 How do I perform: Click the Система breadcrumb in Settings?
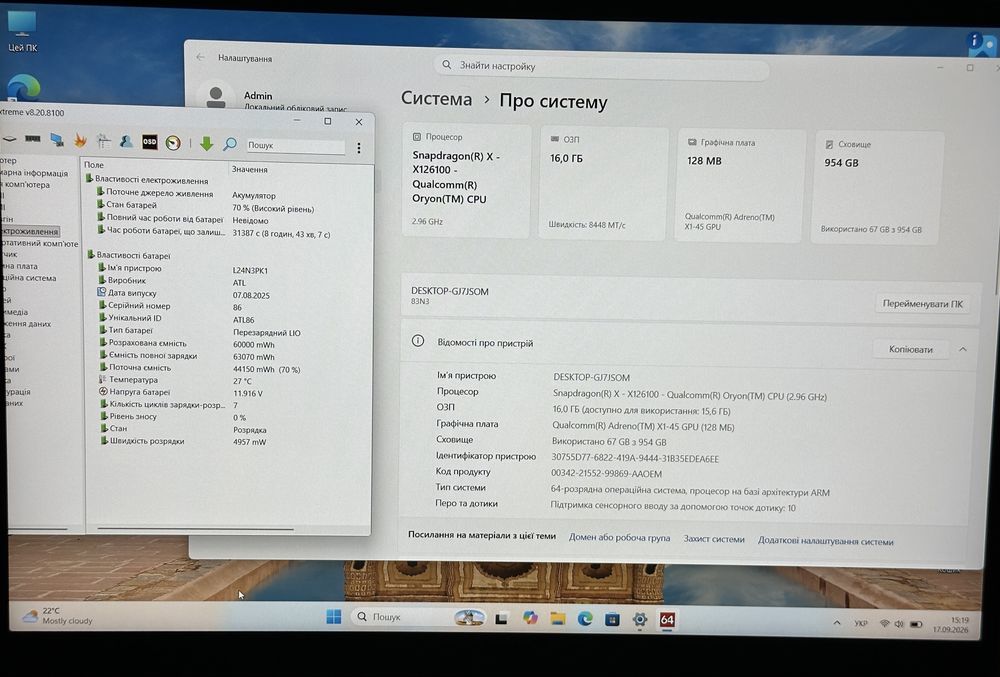click(x=436, y=99)
